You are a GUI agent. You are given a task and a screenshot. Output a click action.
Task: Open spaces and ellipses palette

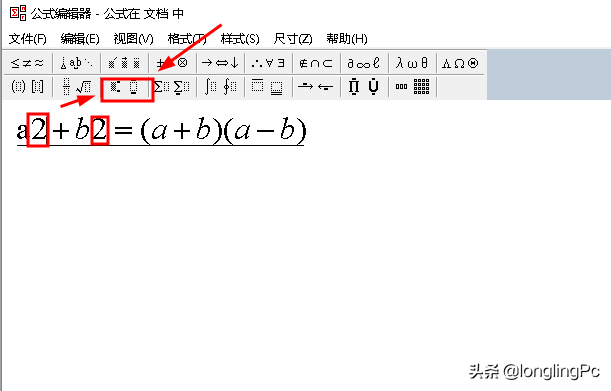76,63
